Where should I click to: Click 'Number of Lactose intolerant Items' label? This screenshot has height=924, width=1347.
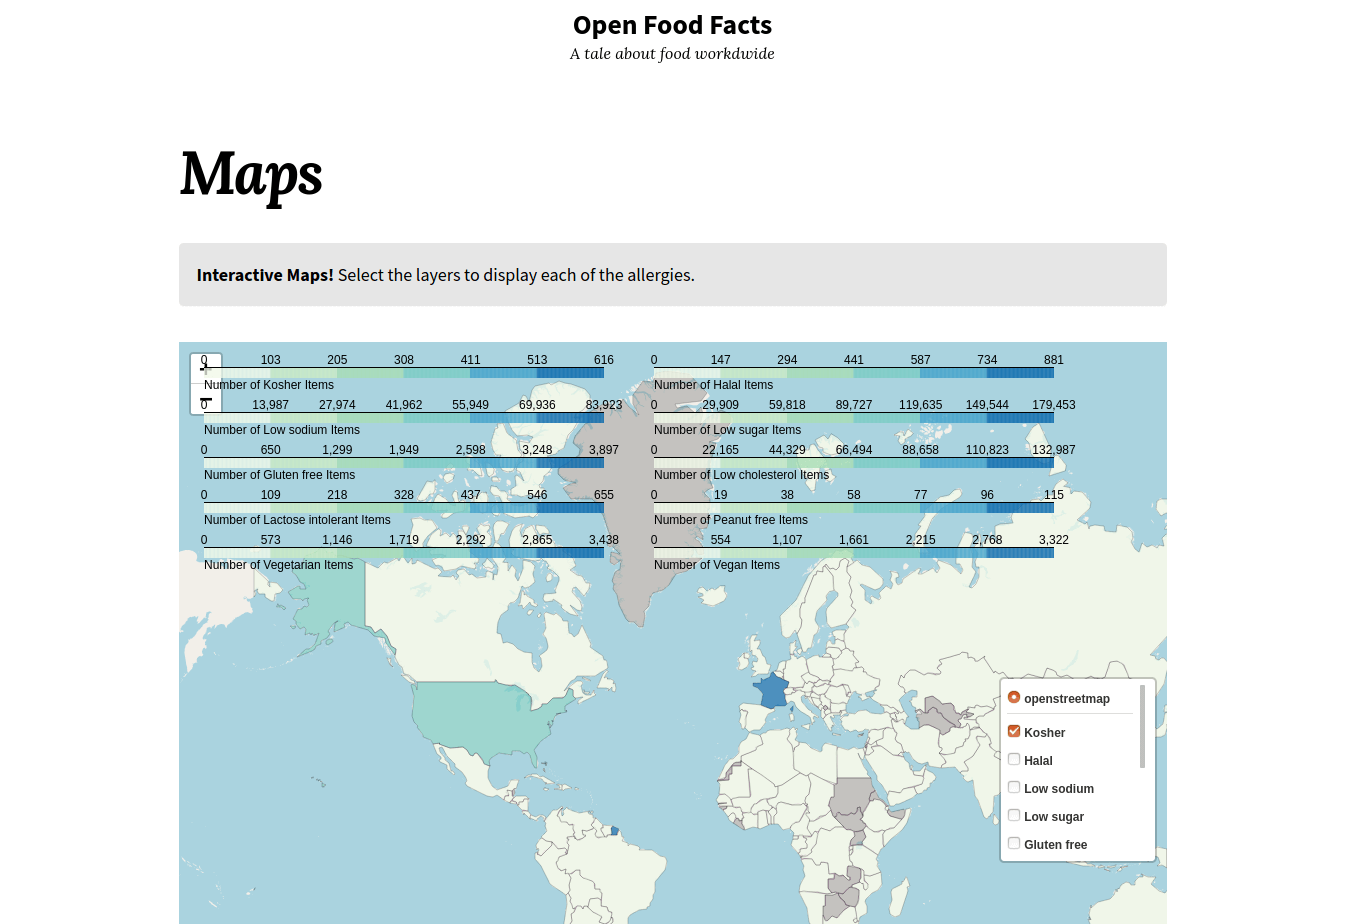click(x=297, y=520)
